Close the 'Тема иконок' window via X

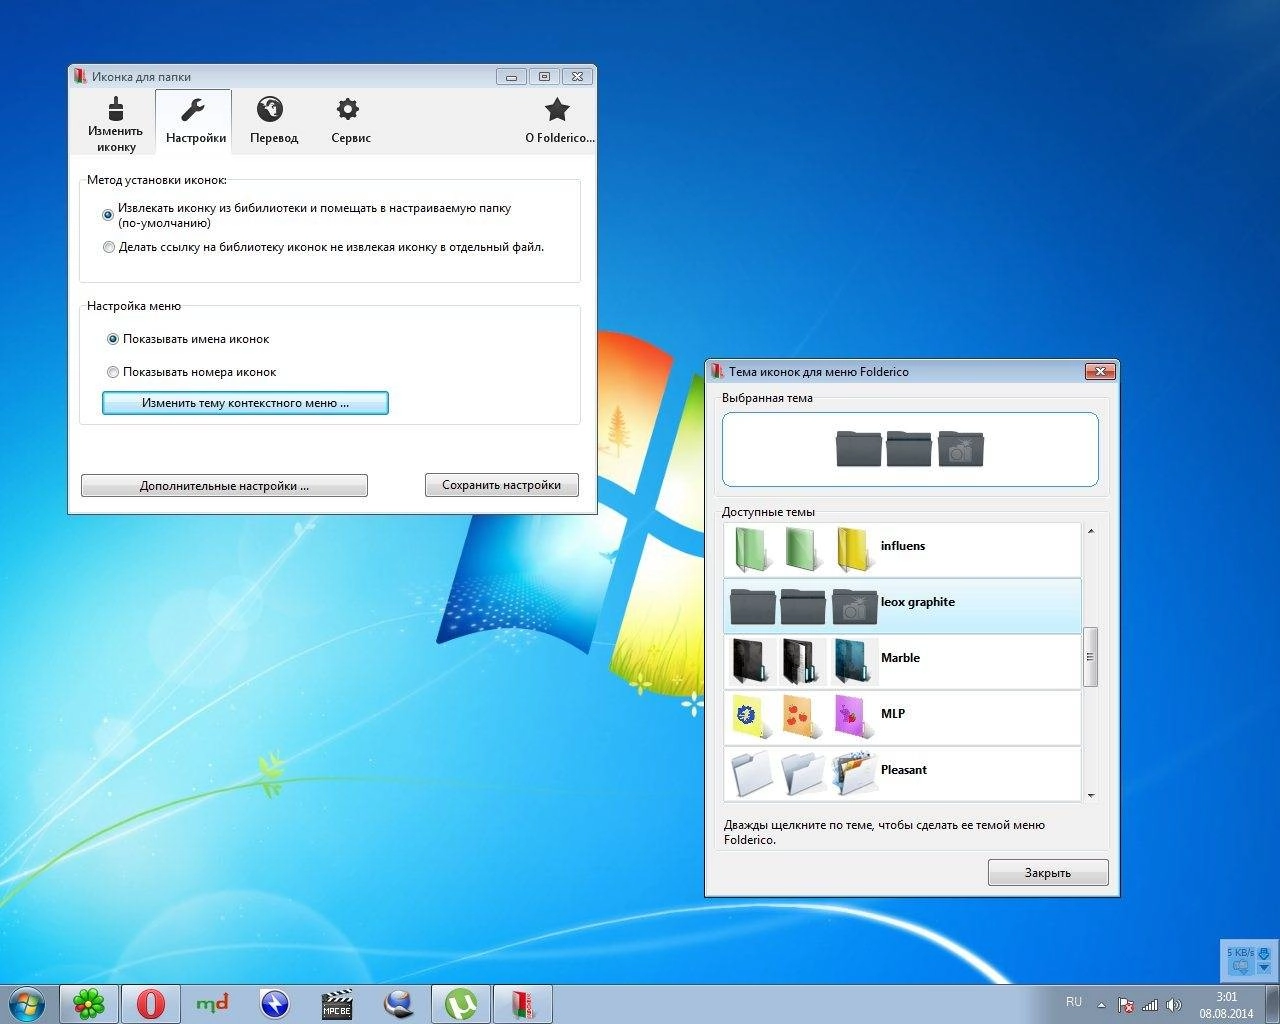[1099, 371]
